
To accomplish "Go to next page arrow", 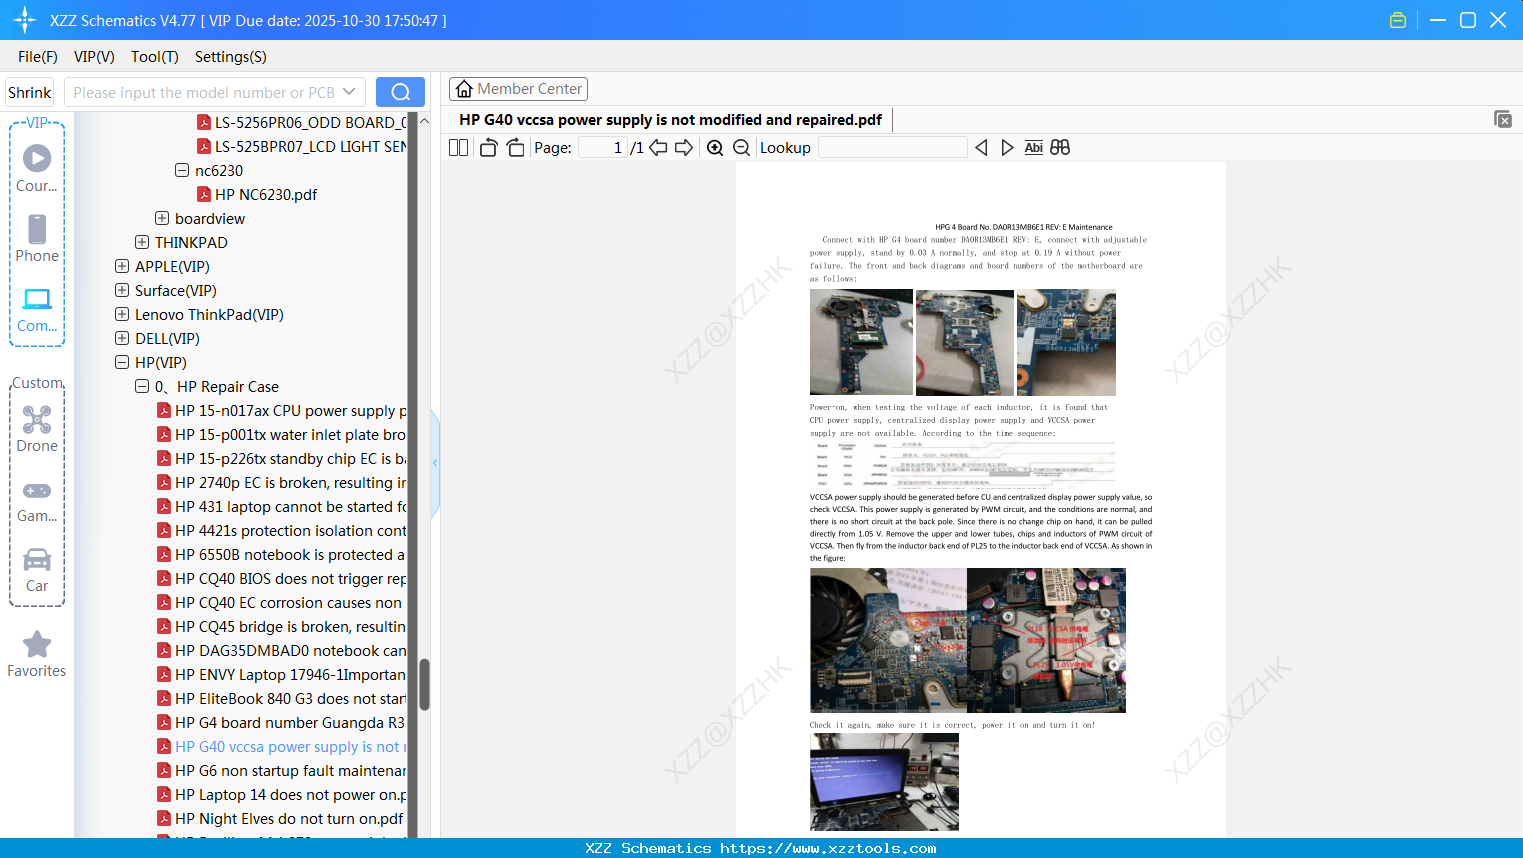I will pyautogui.click(x=684, y=148).
